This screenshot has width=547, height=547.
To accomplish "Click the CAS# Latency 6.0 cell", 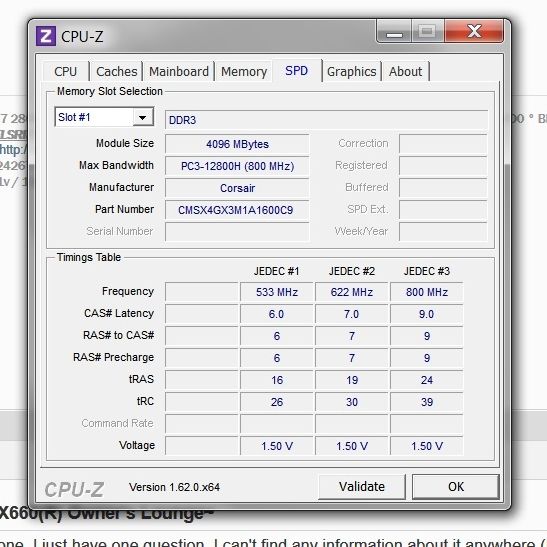I will tap(277, 314).
